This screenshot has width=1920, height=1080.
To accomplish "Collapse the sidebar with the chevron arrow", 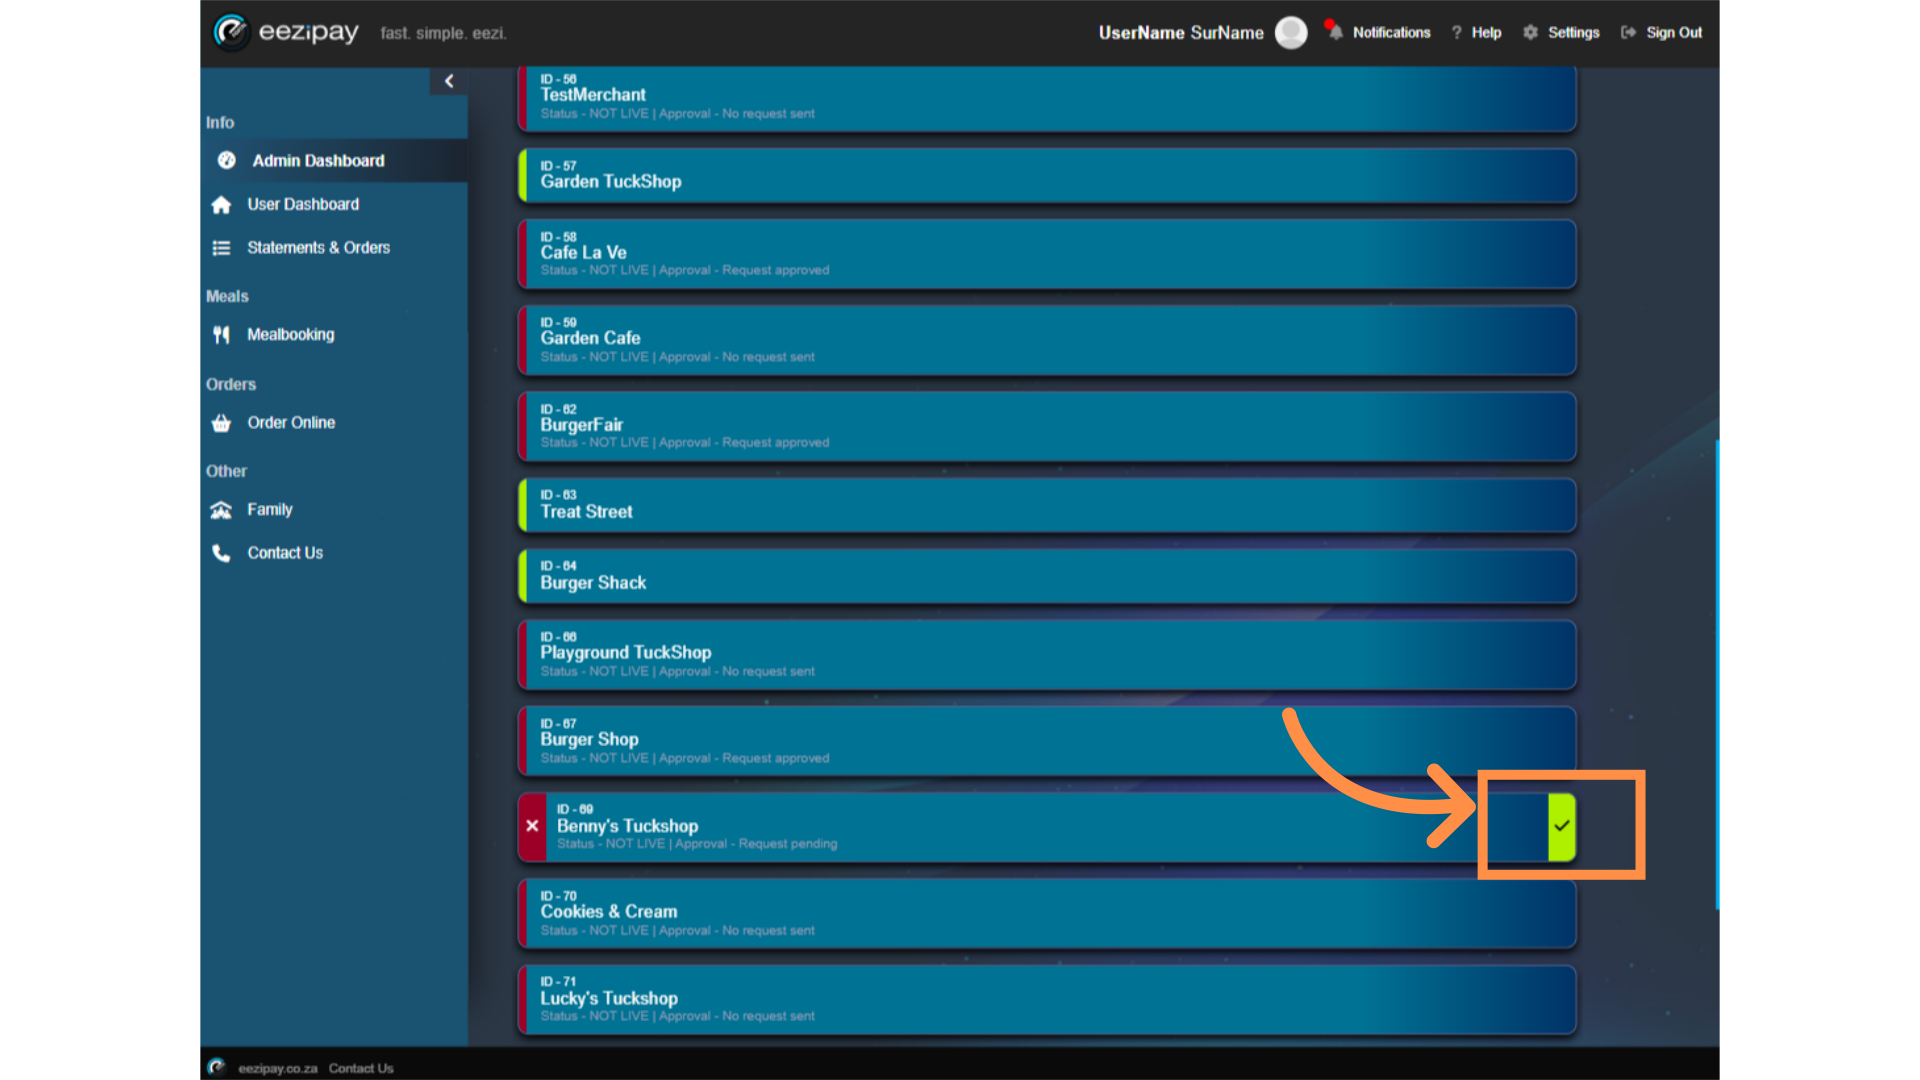I will tap(449, 81).
